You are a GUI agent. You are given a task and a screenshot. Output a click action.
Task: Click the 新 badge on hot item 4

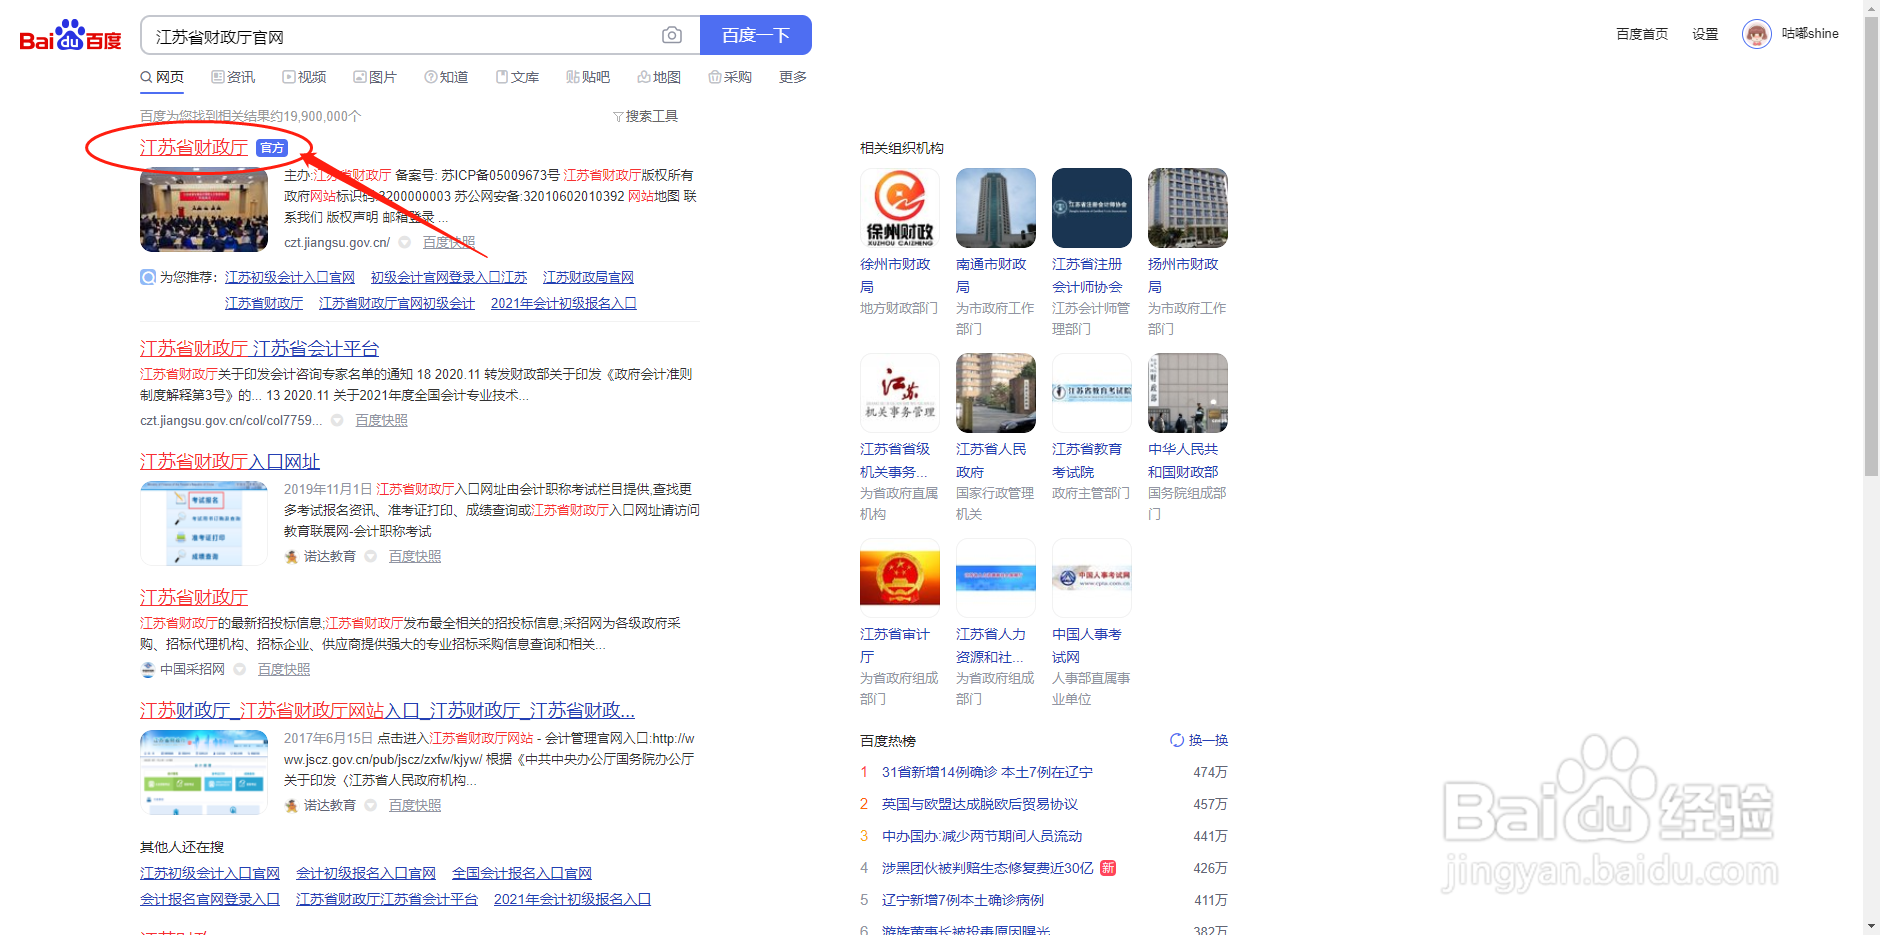pyautogui.click(x=1108, y=868)
